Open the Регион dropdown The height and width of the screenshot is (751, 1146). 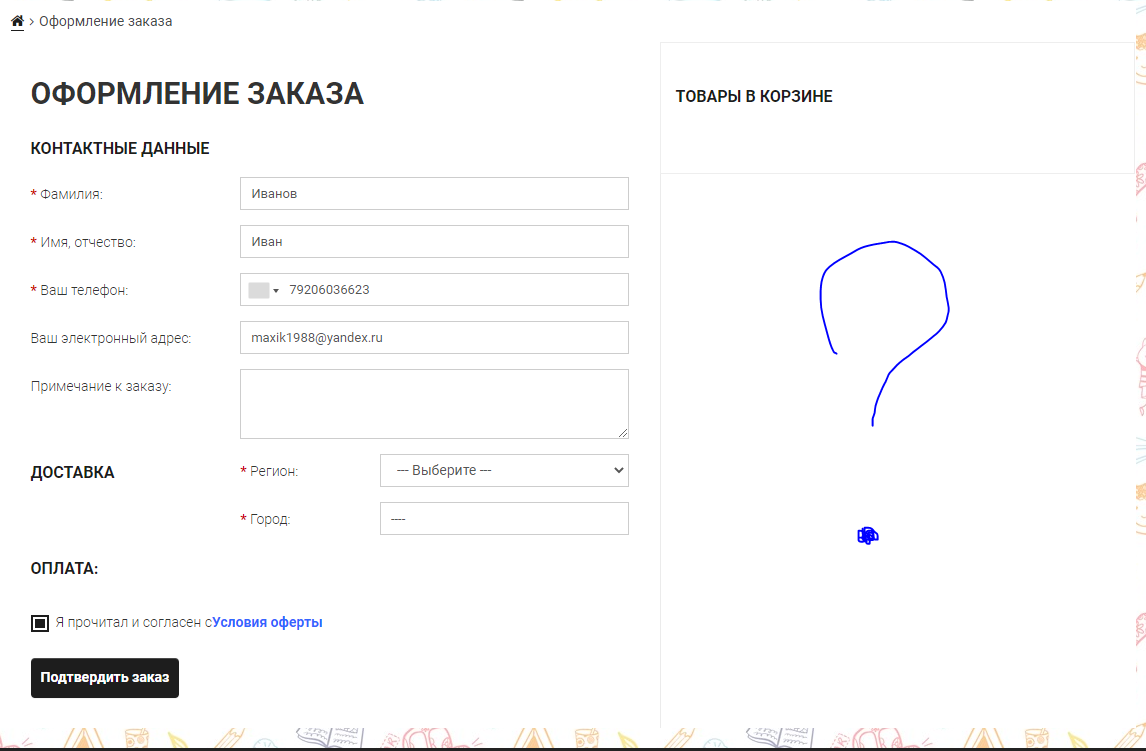point(504,470)
